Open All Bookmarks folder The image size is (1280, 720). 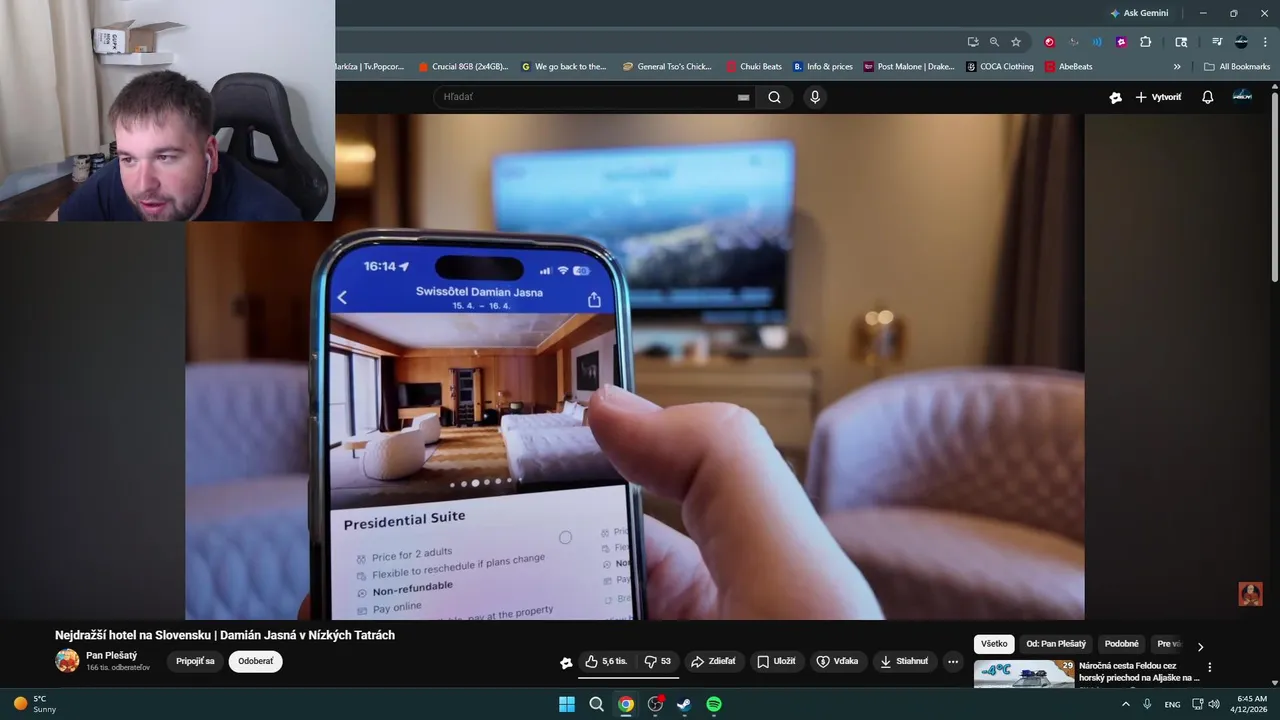pos(1237,67)
